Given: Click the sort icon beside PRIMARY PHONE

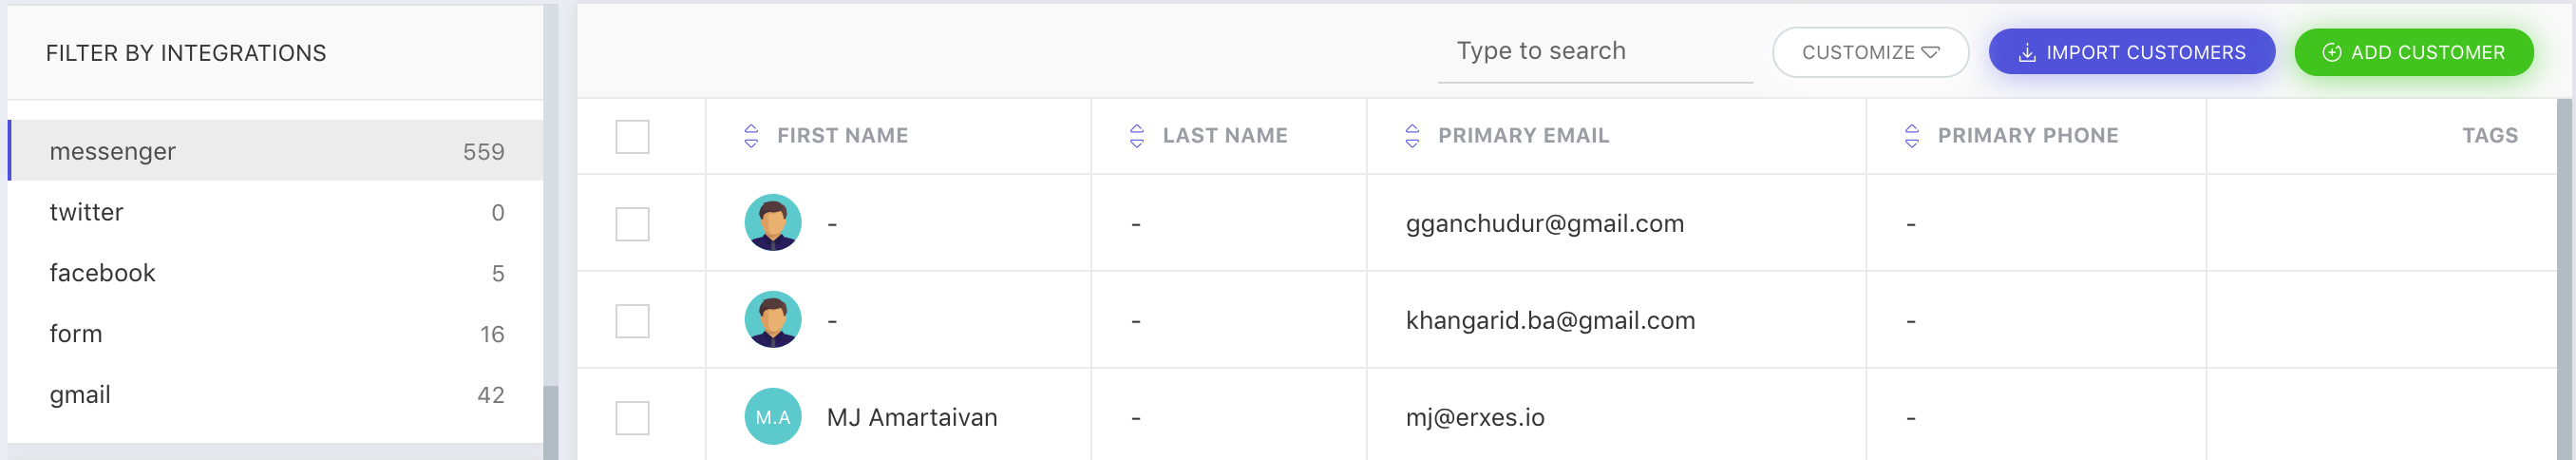Looking at the screenshot, I should [1911, 136].
